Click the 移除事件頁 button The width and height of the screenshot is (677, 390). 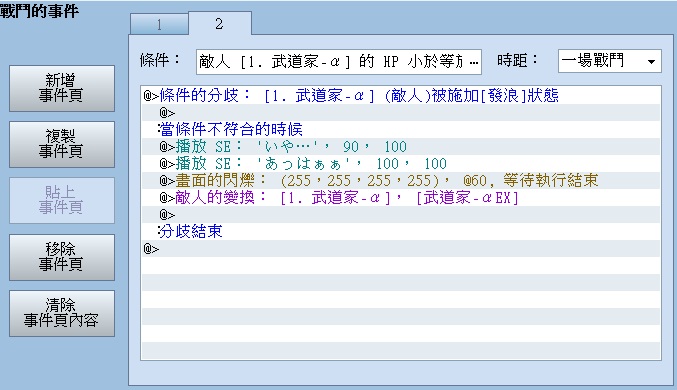pos(62,257)
